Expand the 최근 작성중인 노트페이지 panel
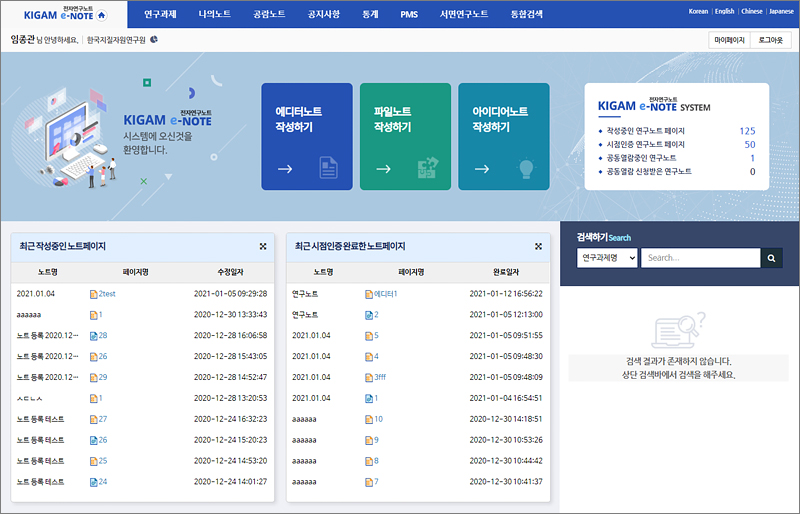The height and width of the screenshot is (514, 800). [x=262, y=246]
